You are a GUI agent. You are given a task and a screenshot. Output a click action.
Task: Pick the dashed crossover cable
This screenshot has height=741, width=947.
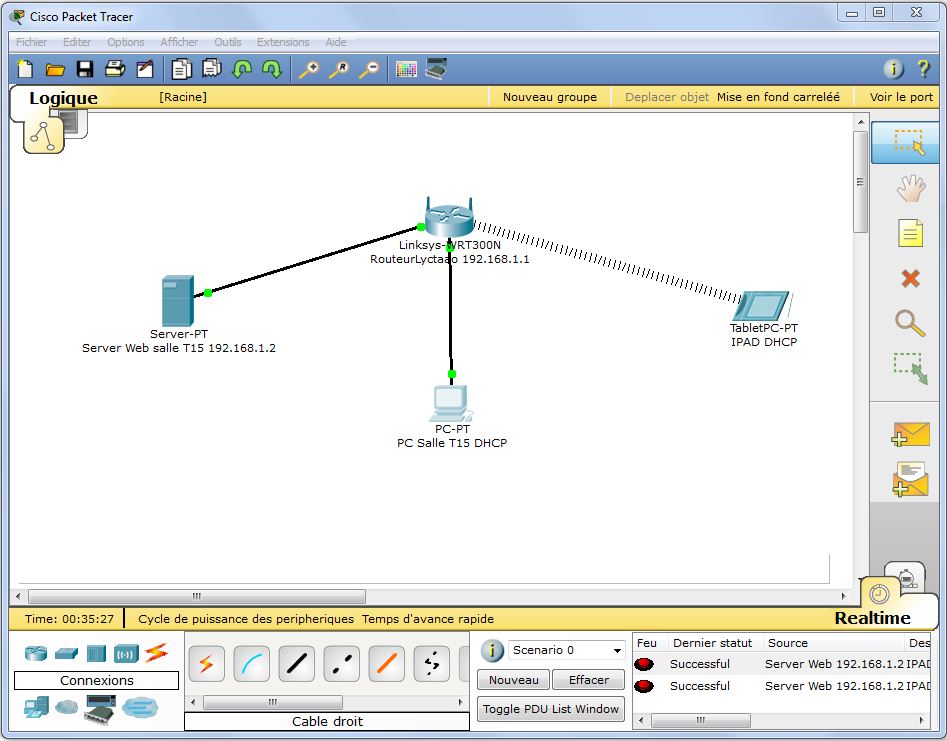(x=341, y=664)
